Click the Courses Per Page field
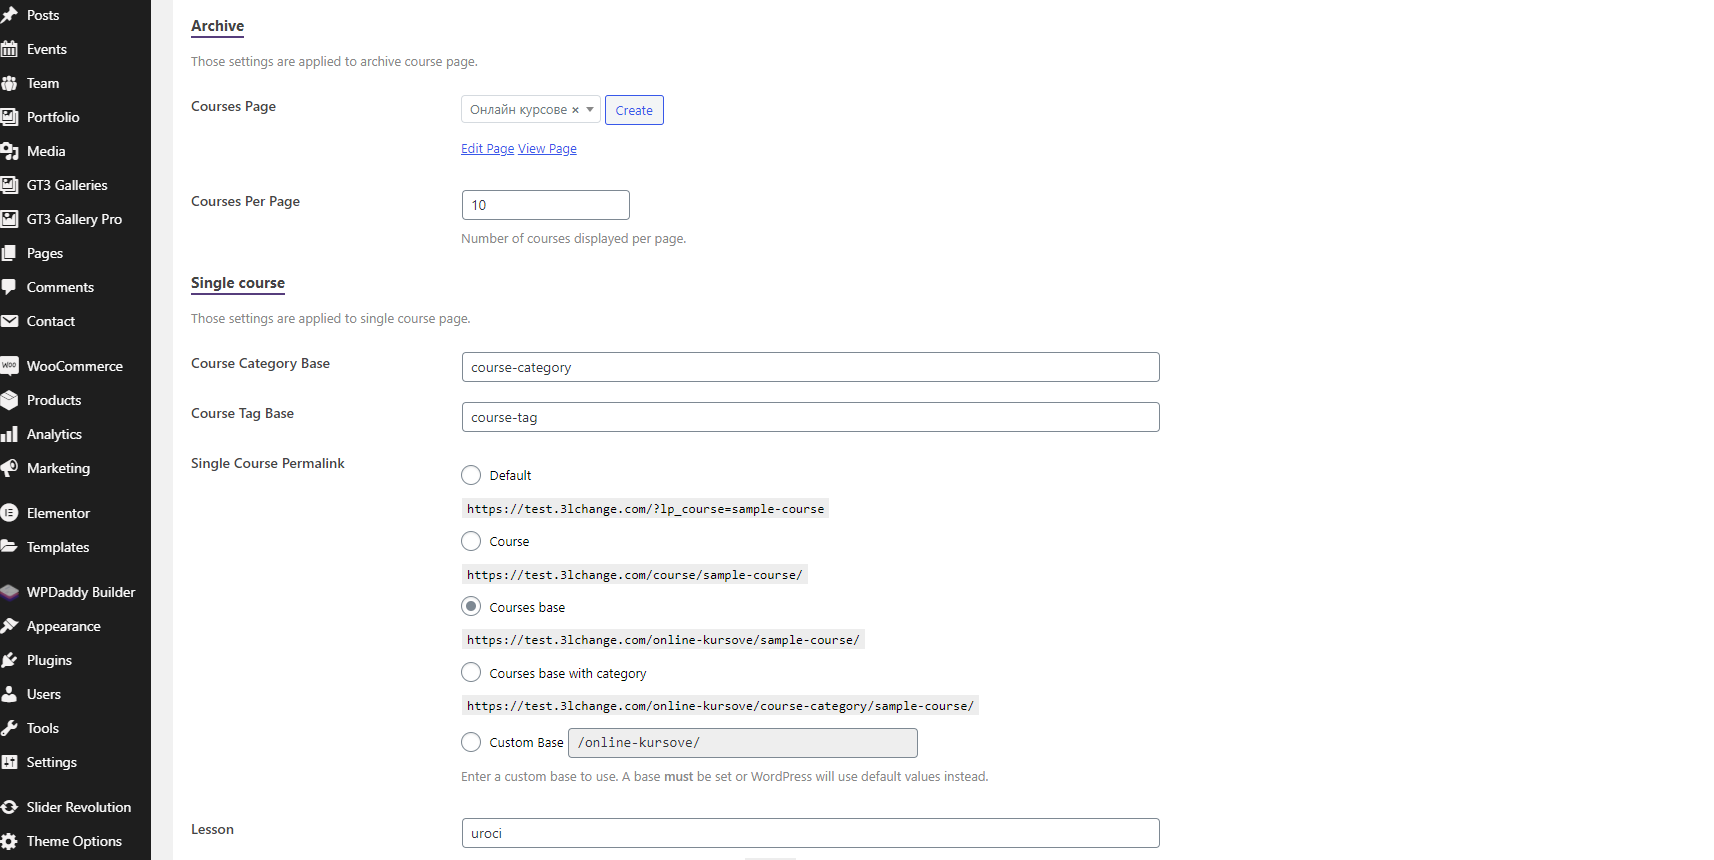 (x=545, y=205)
